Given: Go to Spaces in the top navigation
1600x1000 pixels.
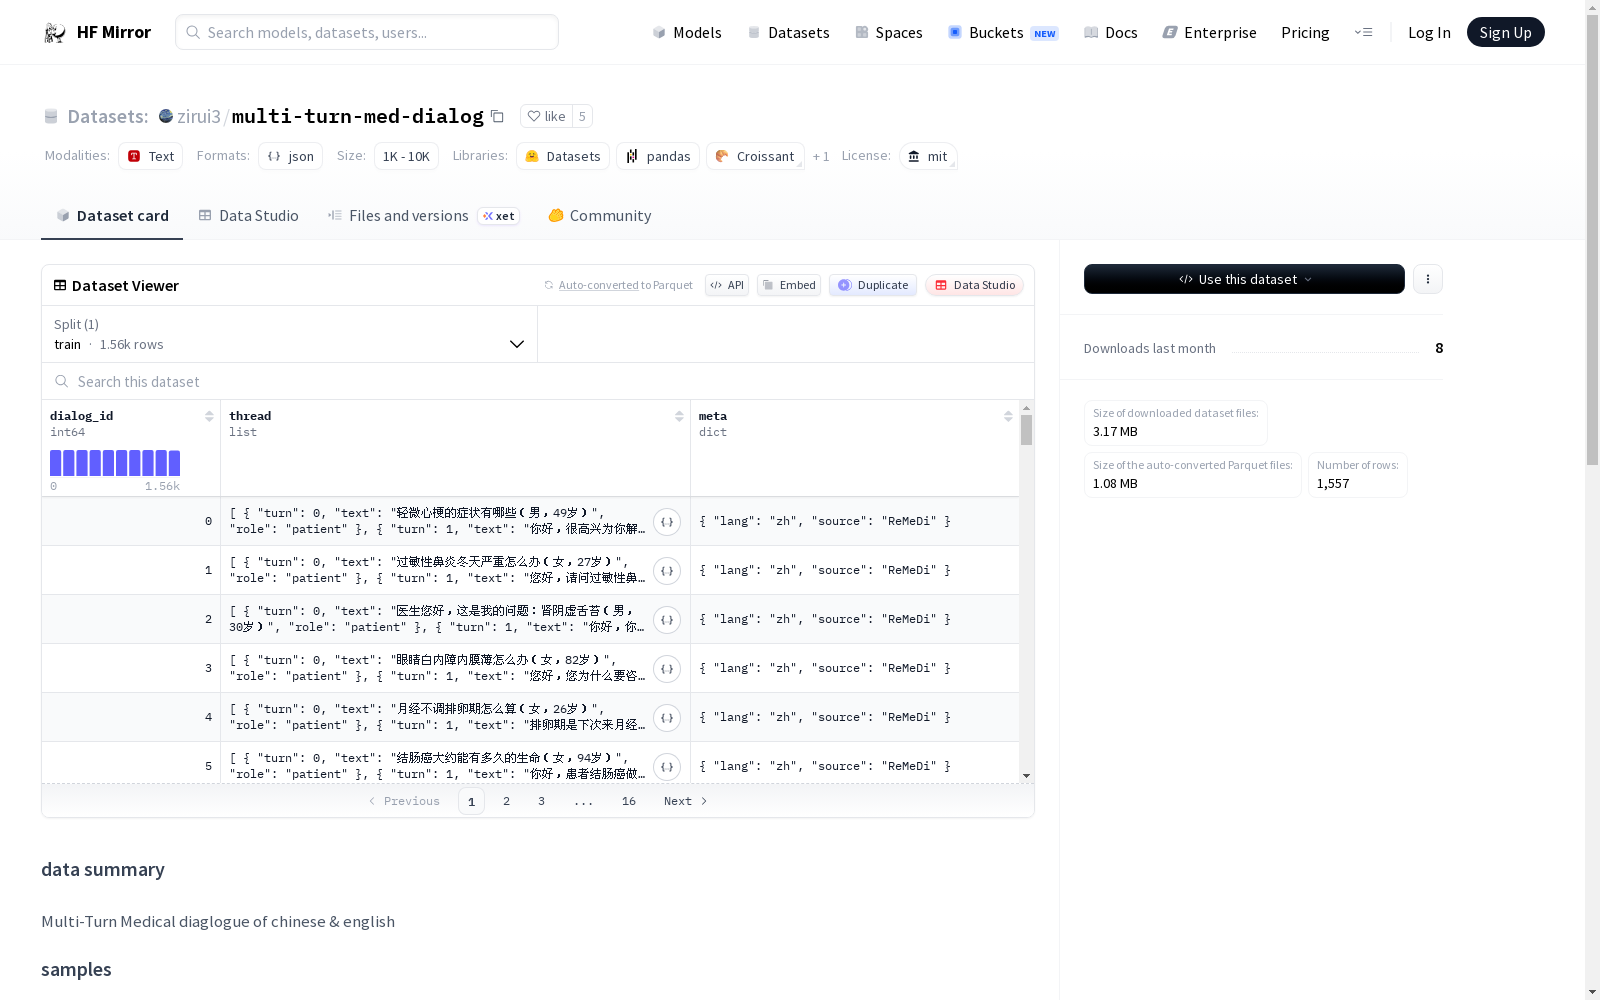Looking at the screenshot, I should [889, 33].
